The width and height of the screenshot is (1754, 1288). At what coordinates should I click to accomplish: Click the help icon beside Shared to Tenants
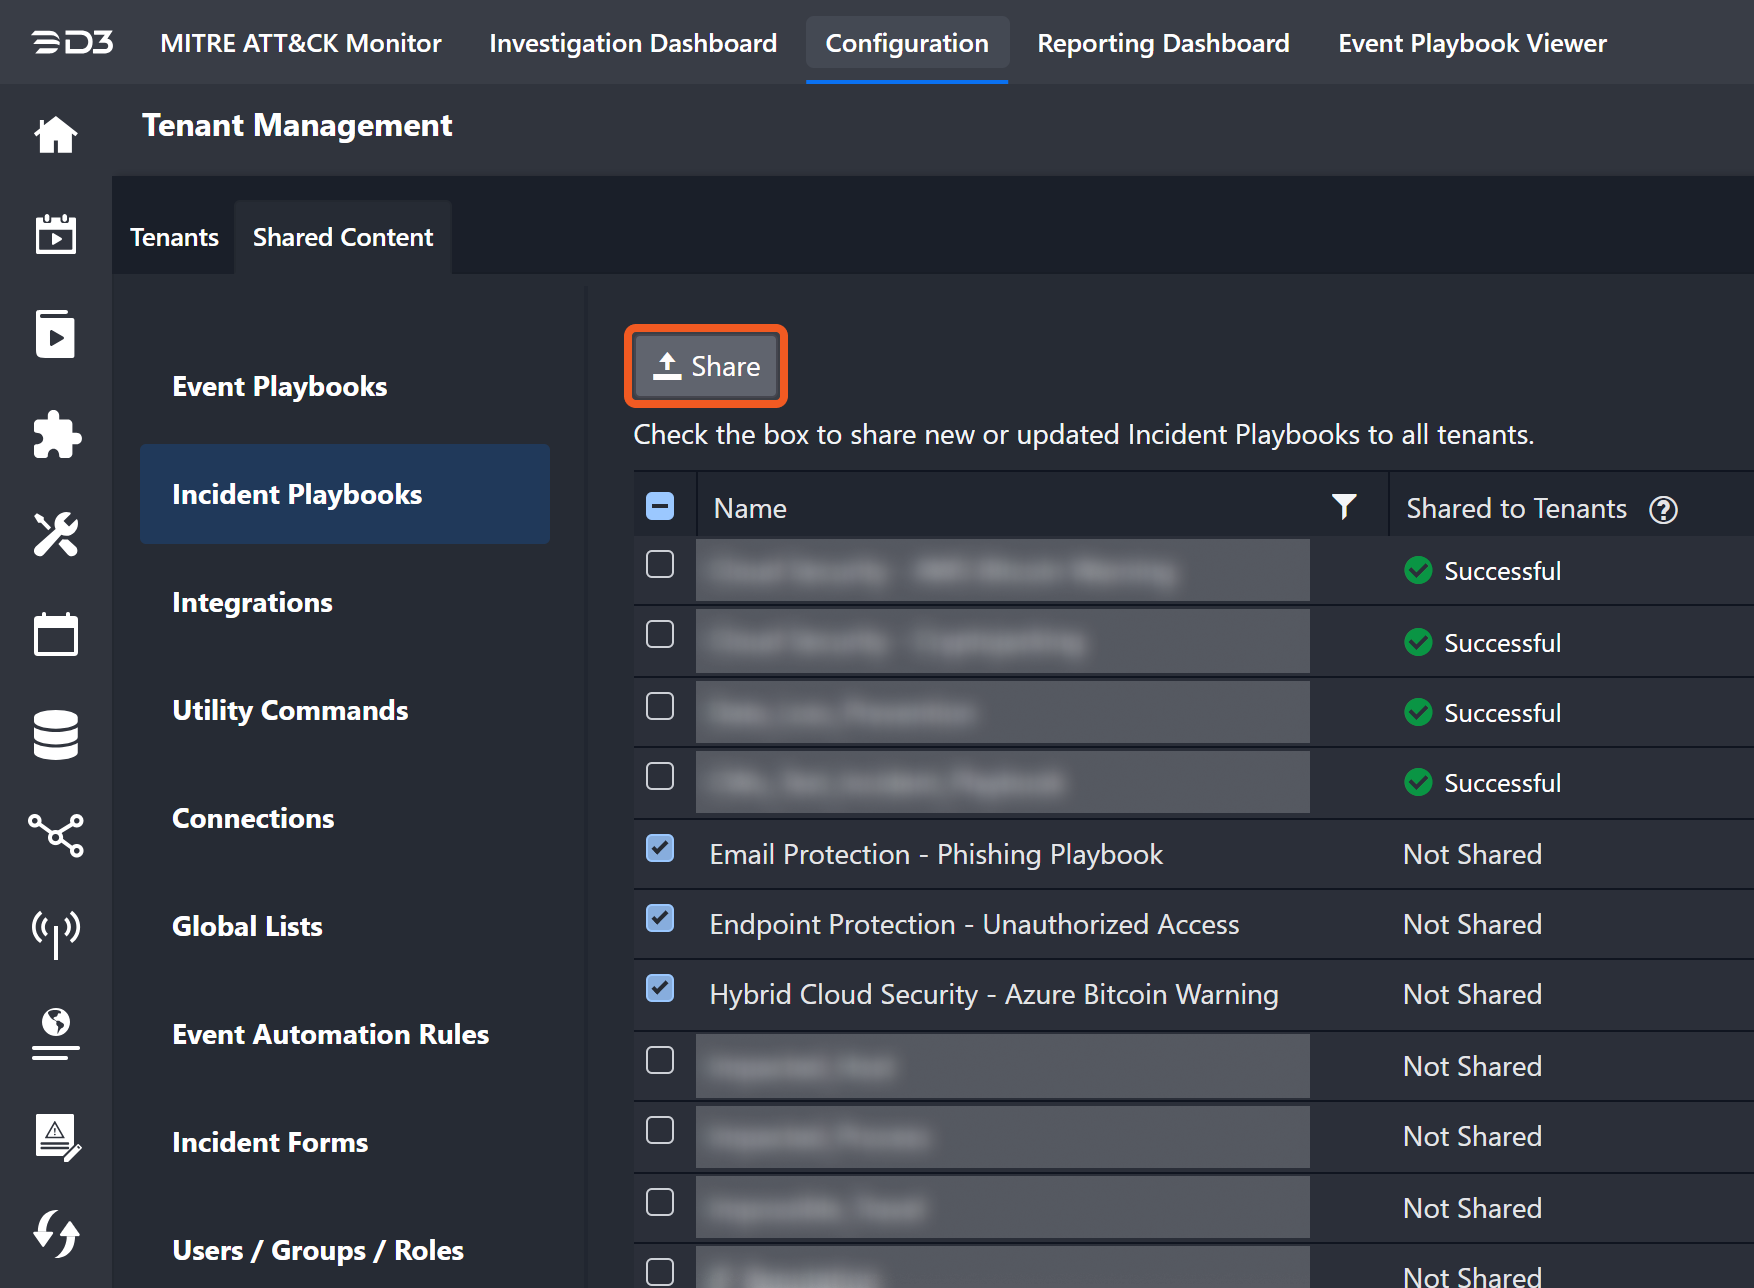[1663, 509]
